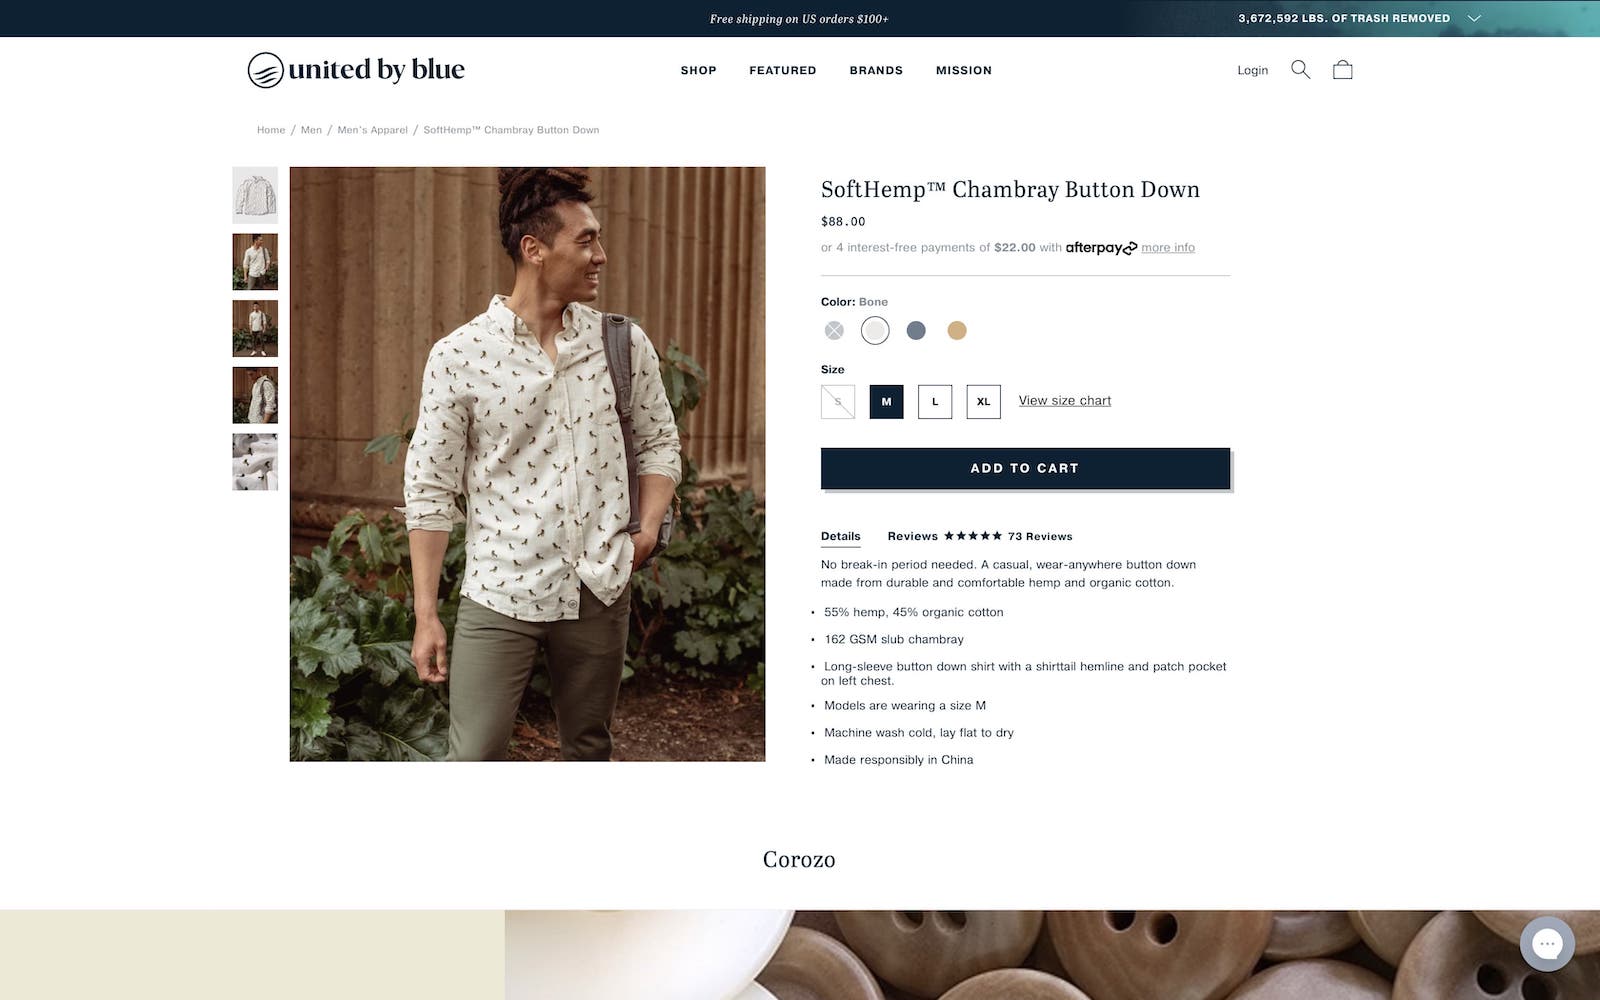1600x1000 pixels.
Task: Open the SHOP navigation menu
Action: point(698,70)
